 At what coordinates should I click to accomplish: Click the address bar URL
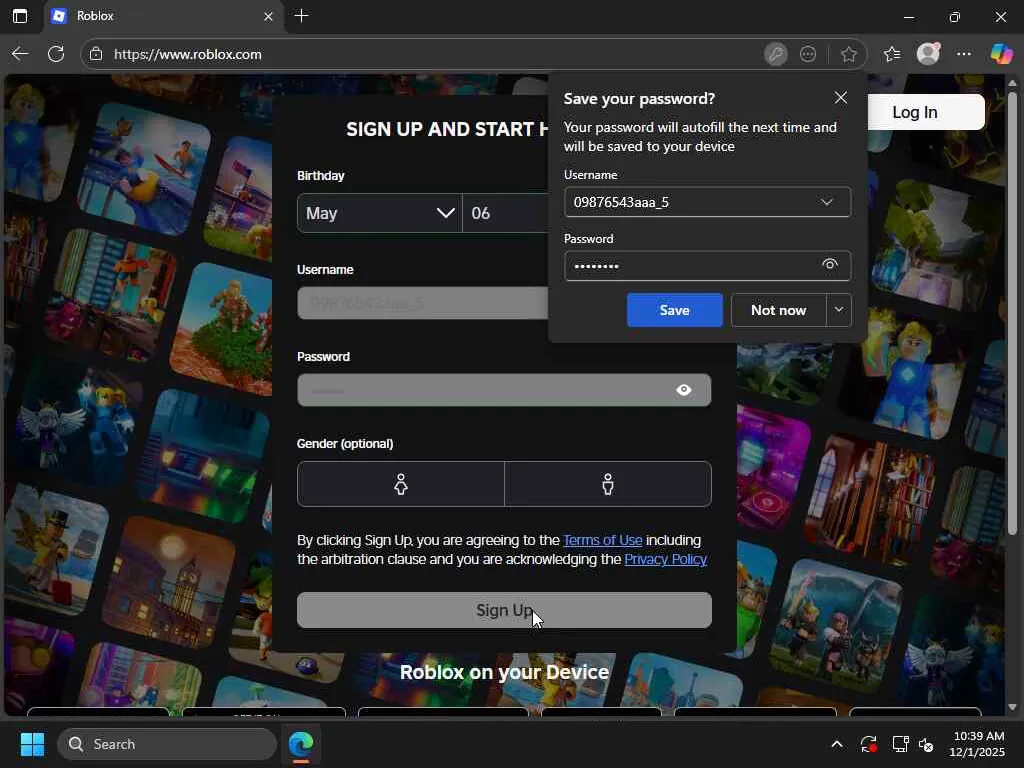click(x=187, y=54)
